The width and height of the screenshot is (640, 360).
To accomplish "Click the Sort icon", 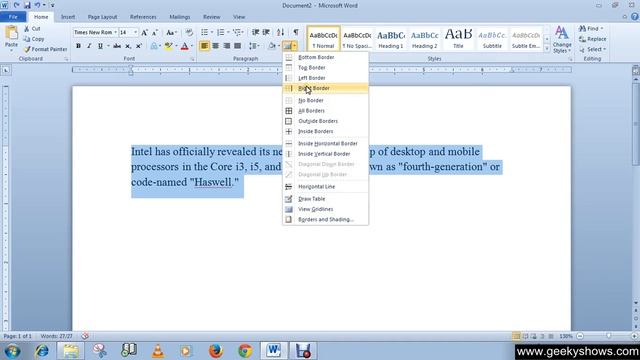I will 280,32.
